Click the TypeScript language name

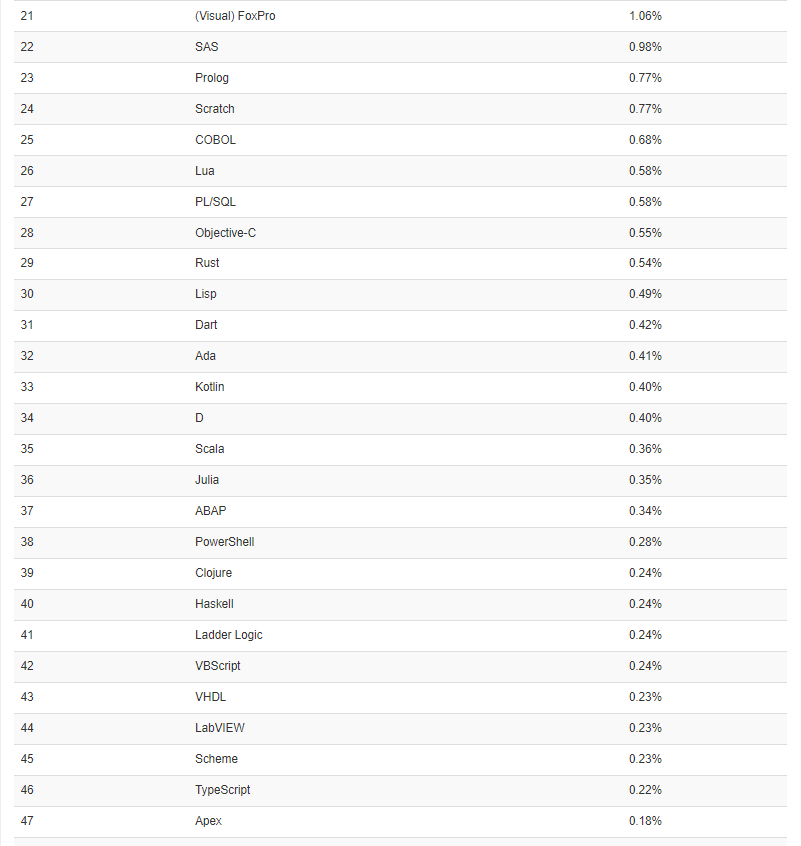[x=223, y=790]
